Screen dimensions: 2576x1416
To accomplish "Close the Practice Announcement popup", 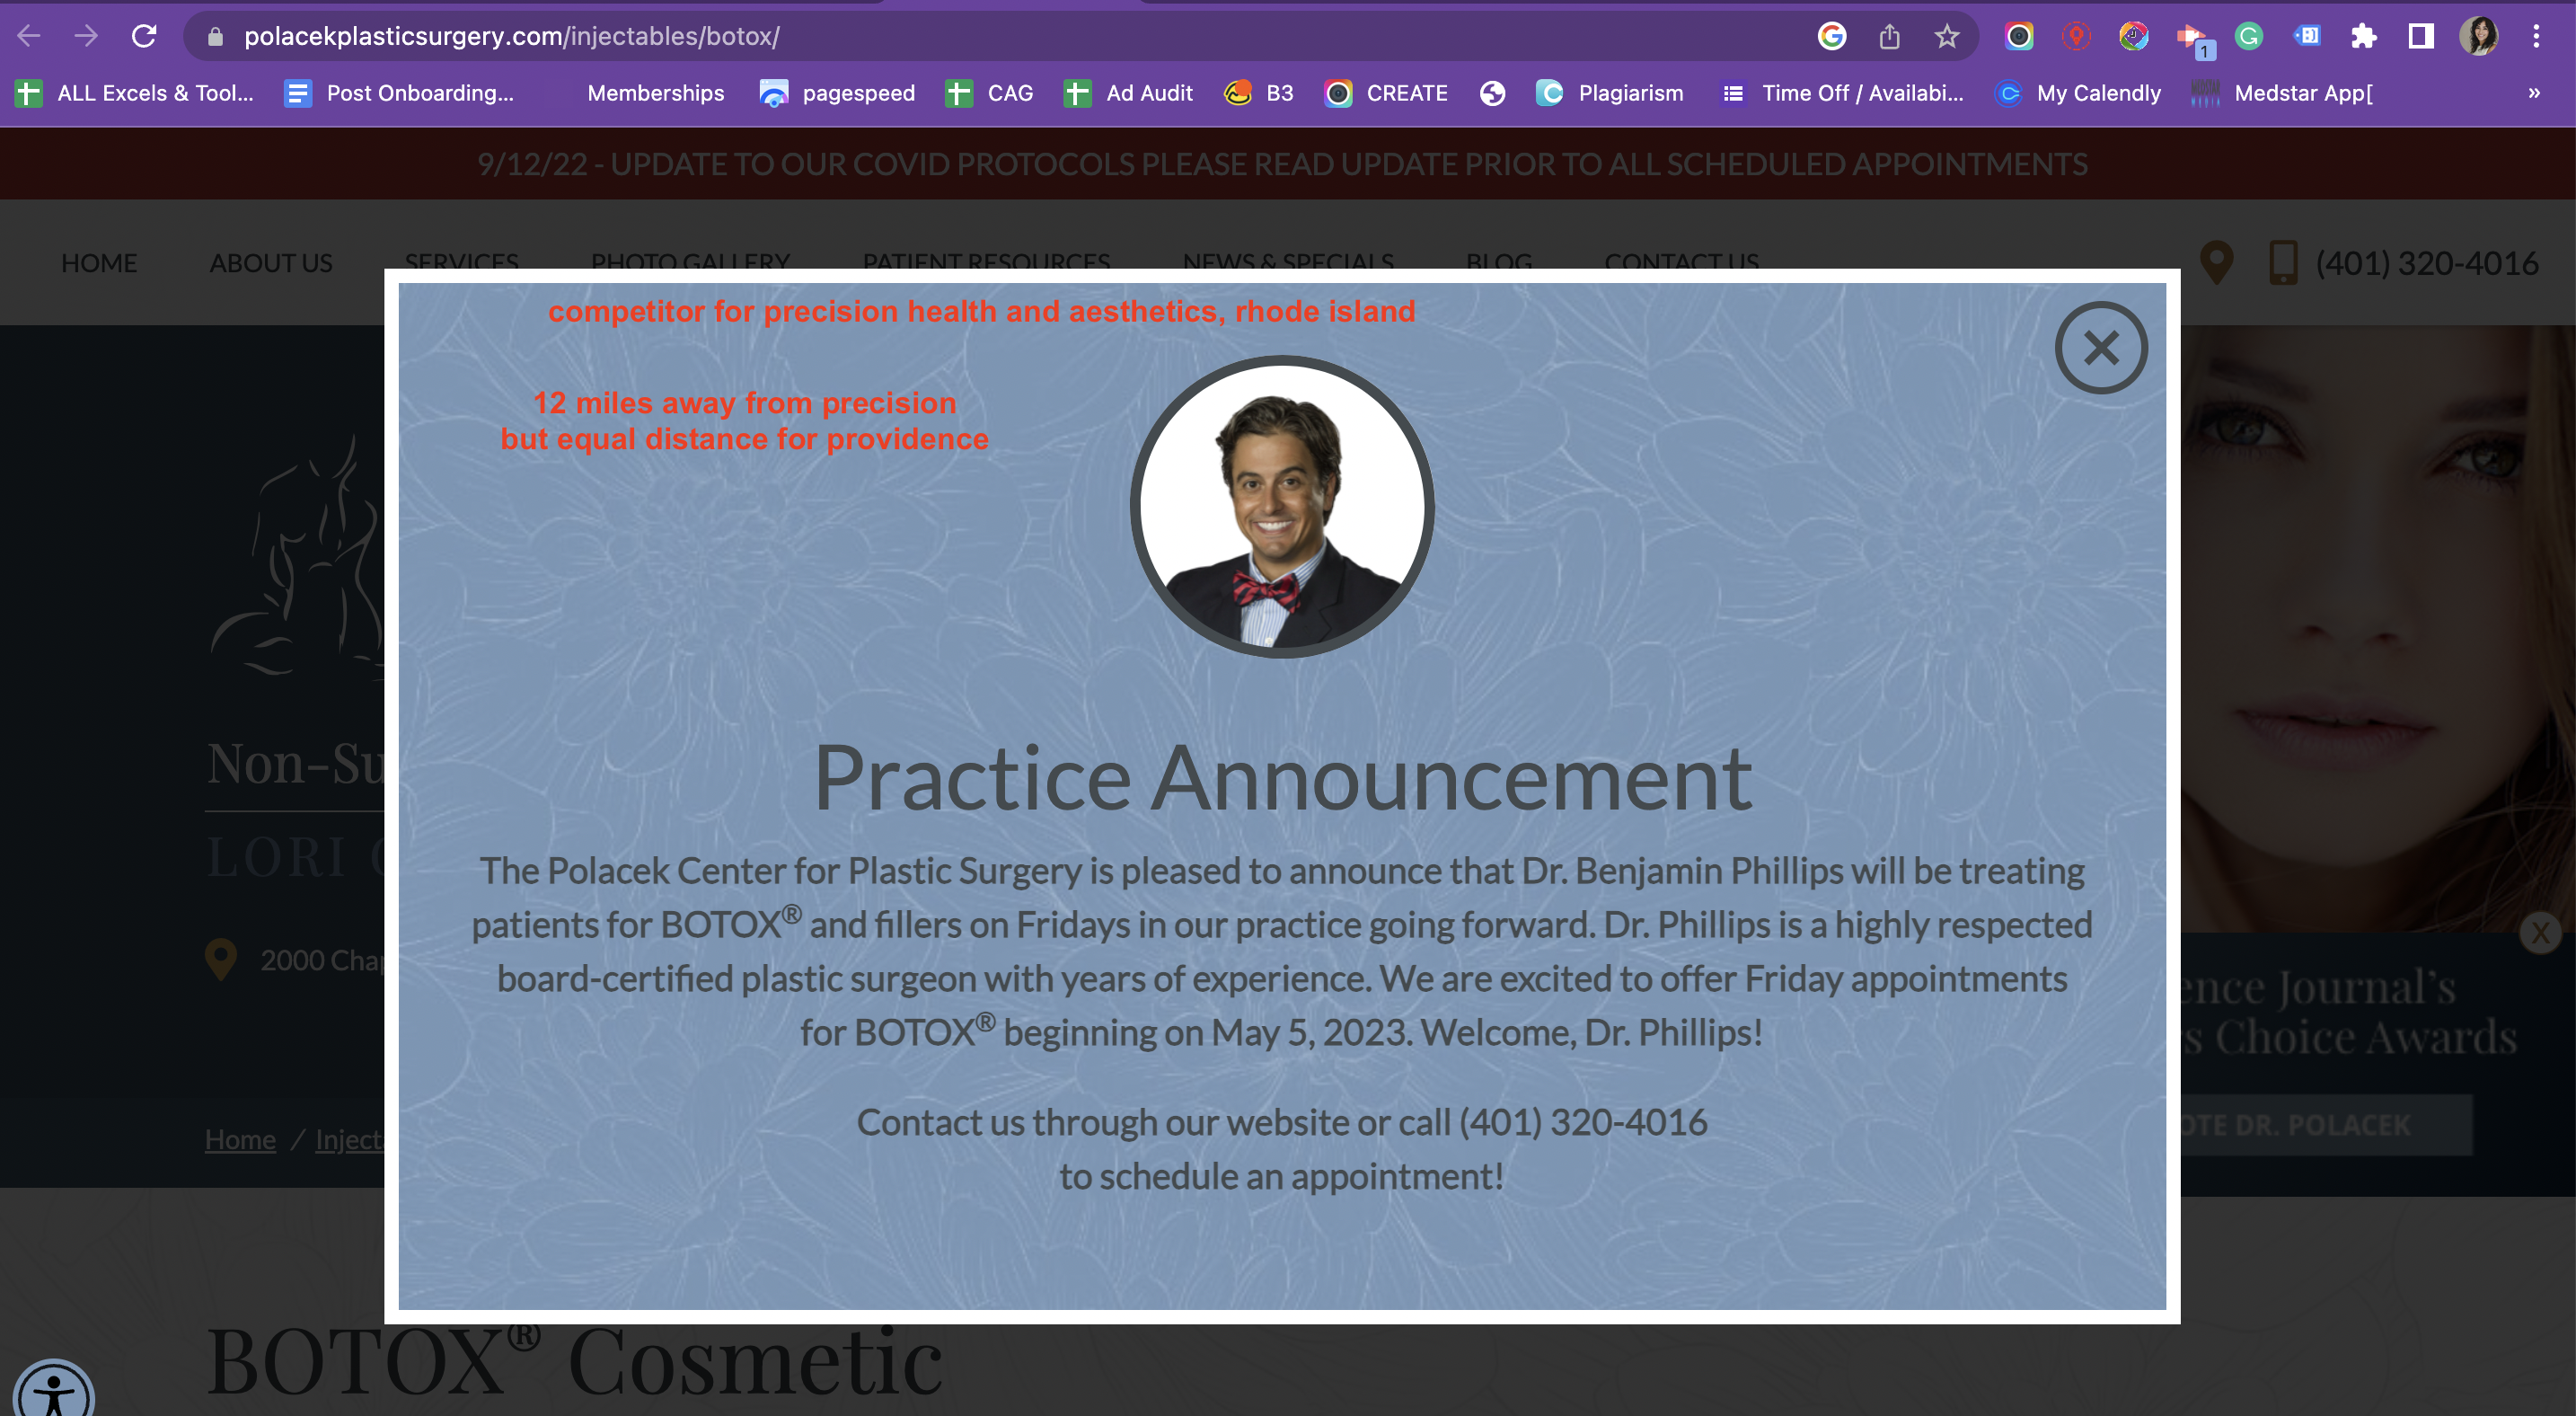I will coord(2100,348).
